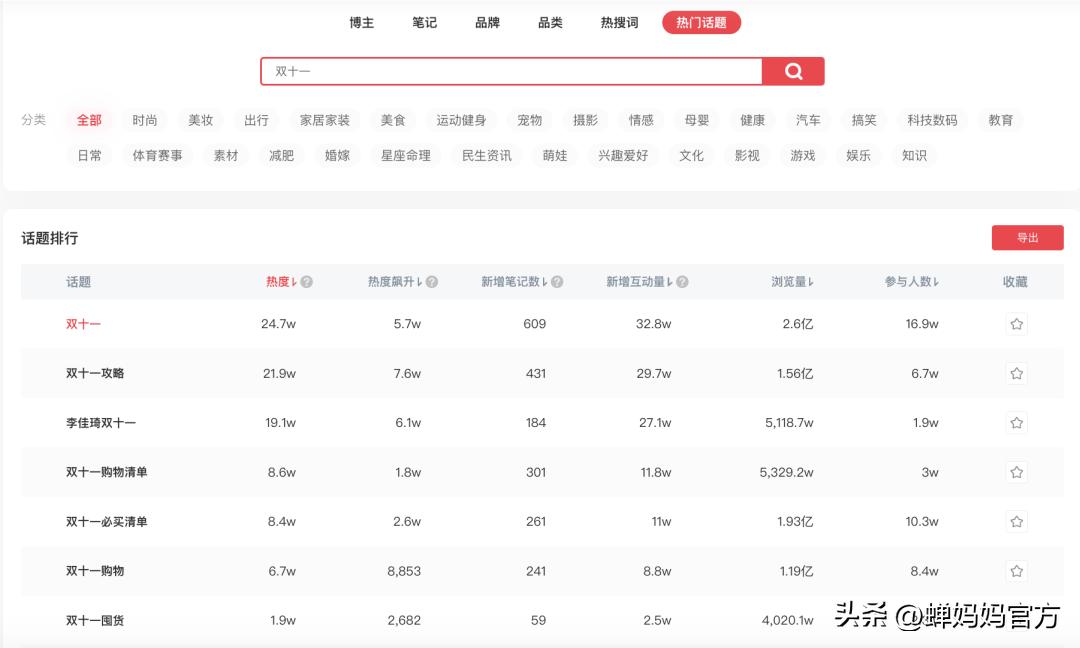Toggle the favorite star for 双十一必买清单
Image resolution: width=1080 pixels, height=648 pixels.
tap(1016, 521)
